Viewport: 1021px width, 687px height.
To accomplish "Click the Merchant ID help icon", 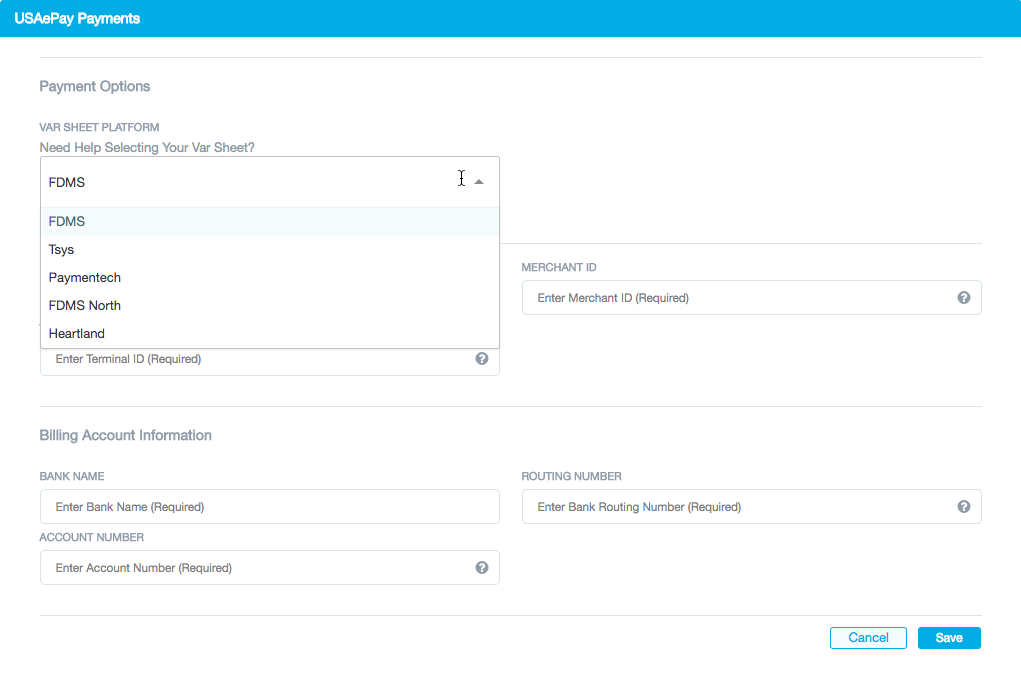I will pyautogui.click(x=964, y=298).
